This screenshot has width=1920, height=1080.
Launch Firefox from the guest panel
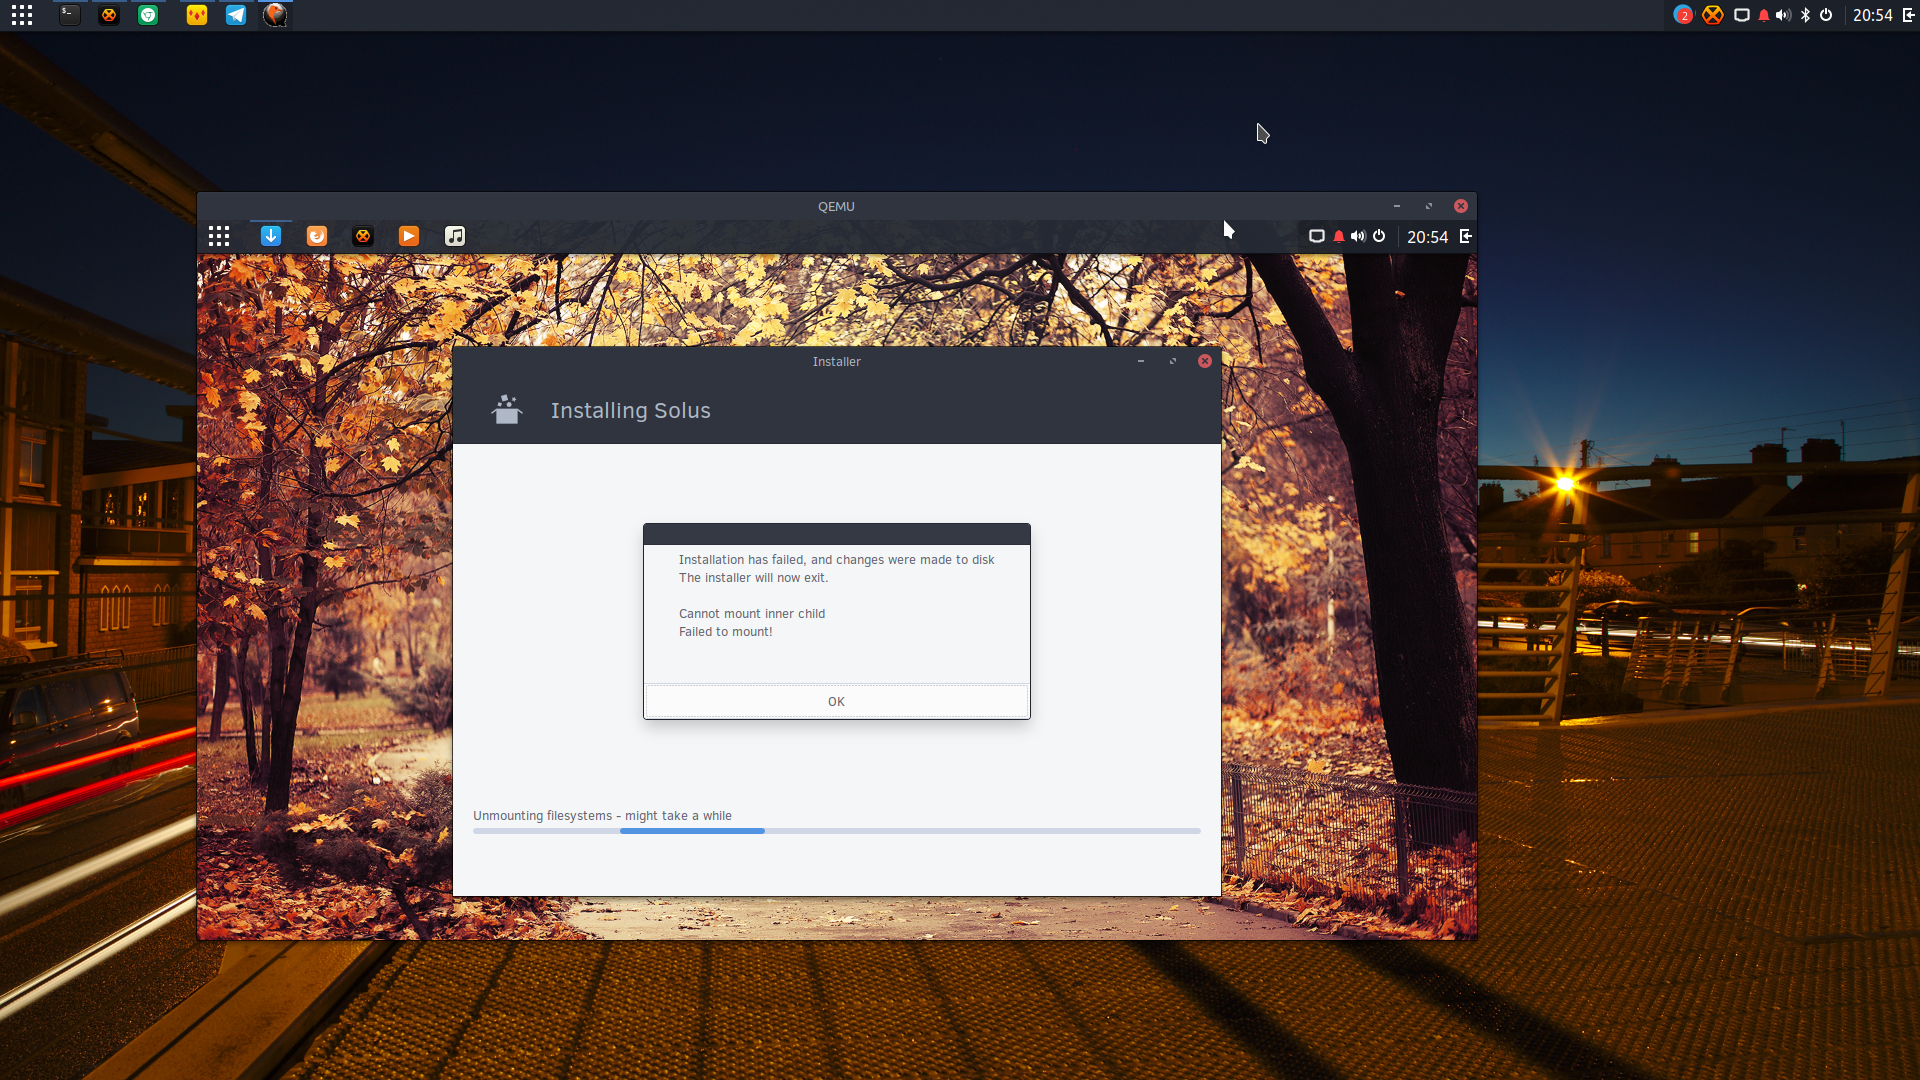pos(317,236)
